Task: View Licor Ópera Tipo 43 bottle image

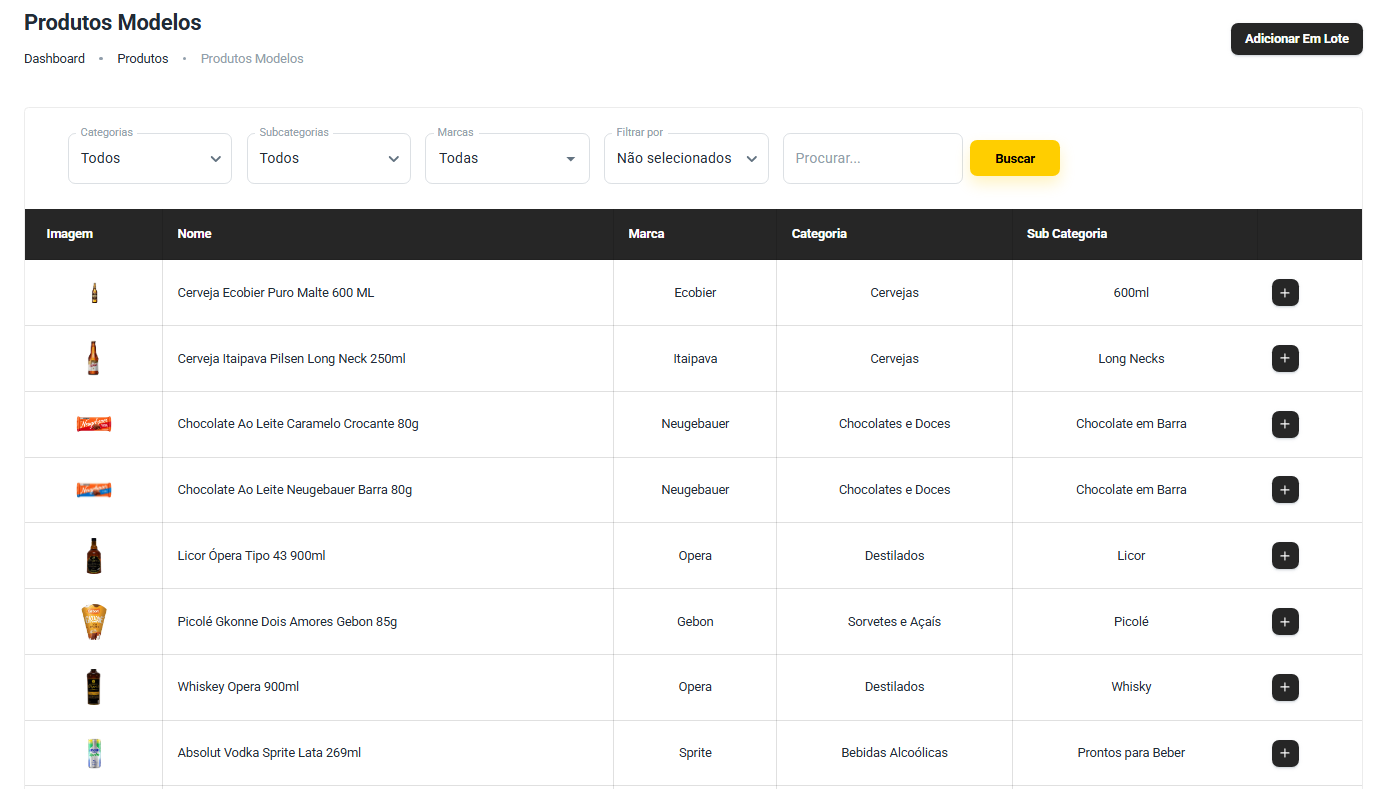Action: tap(94, 556)
